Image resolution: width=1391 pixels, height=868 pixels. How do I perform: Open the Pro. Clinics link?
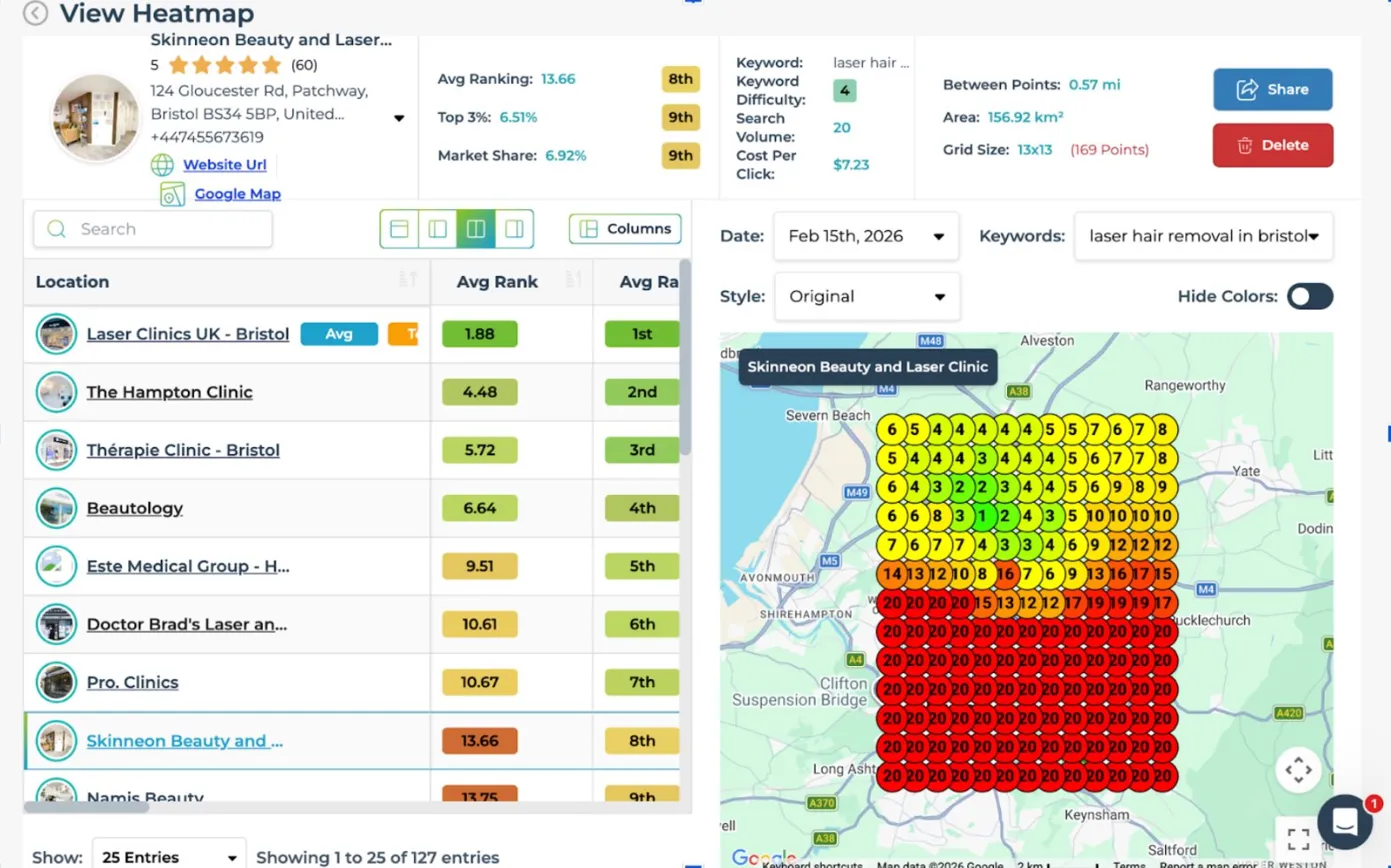[133, 683]
